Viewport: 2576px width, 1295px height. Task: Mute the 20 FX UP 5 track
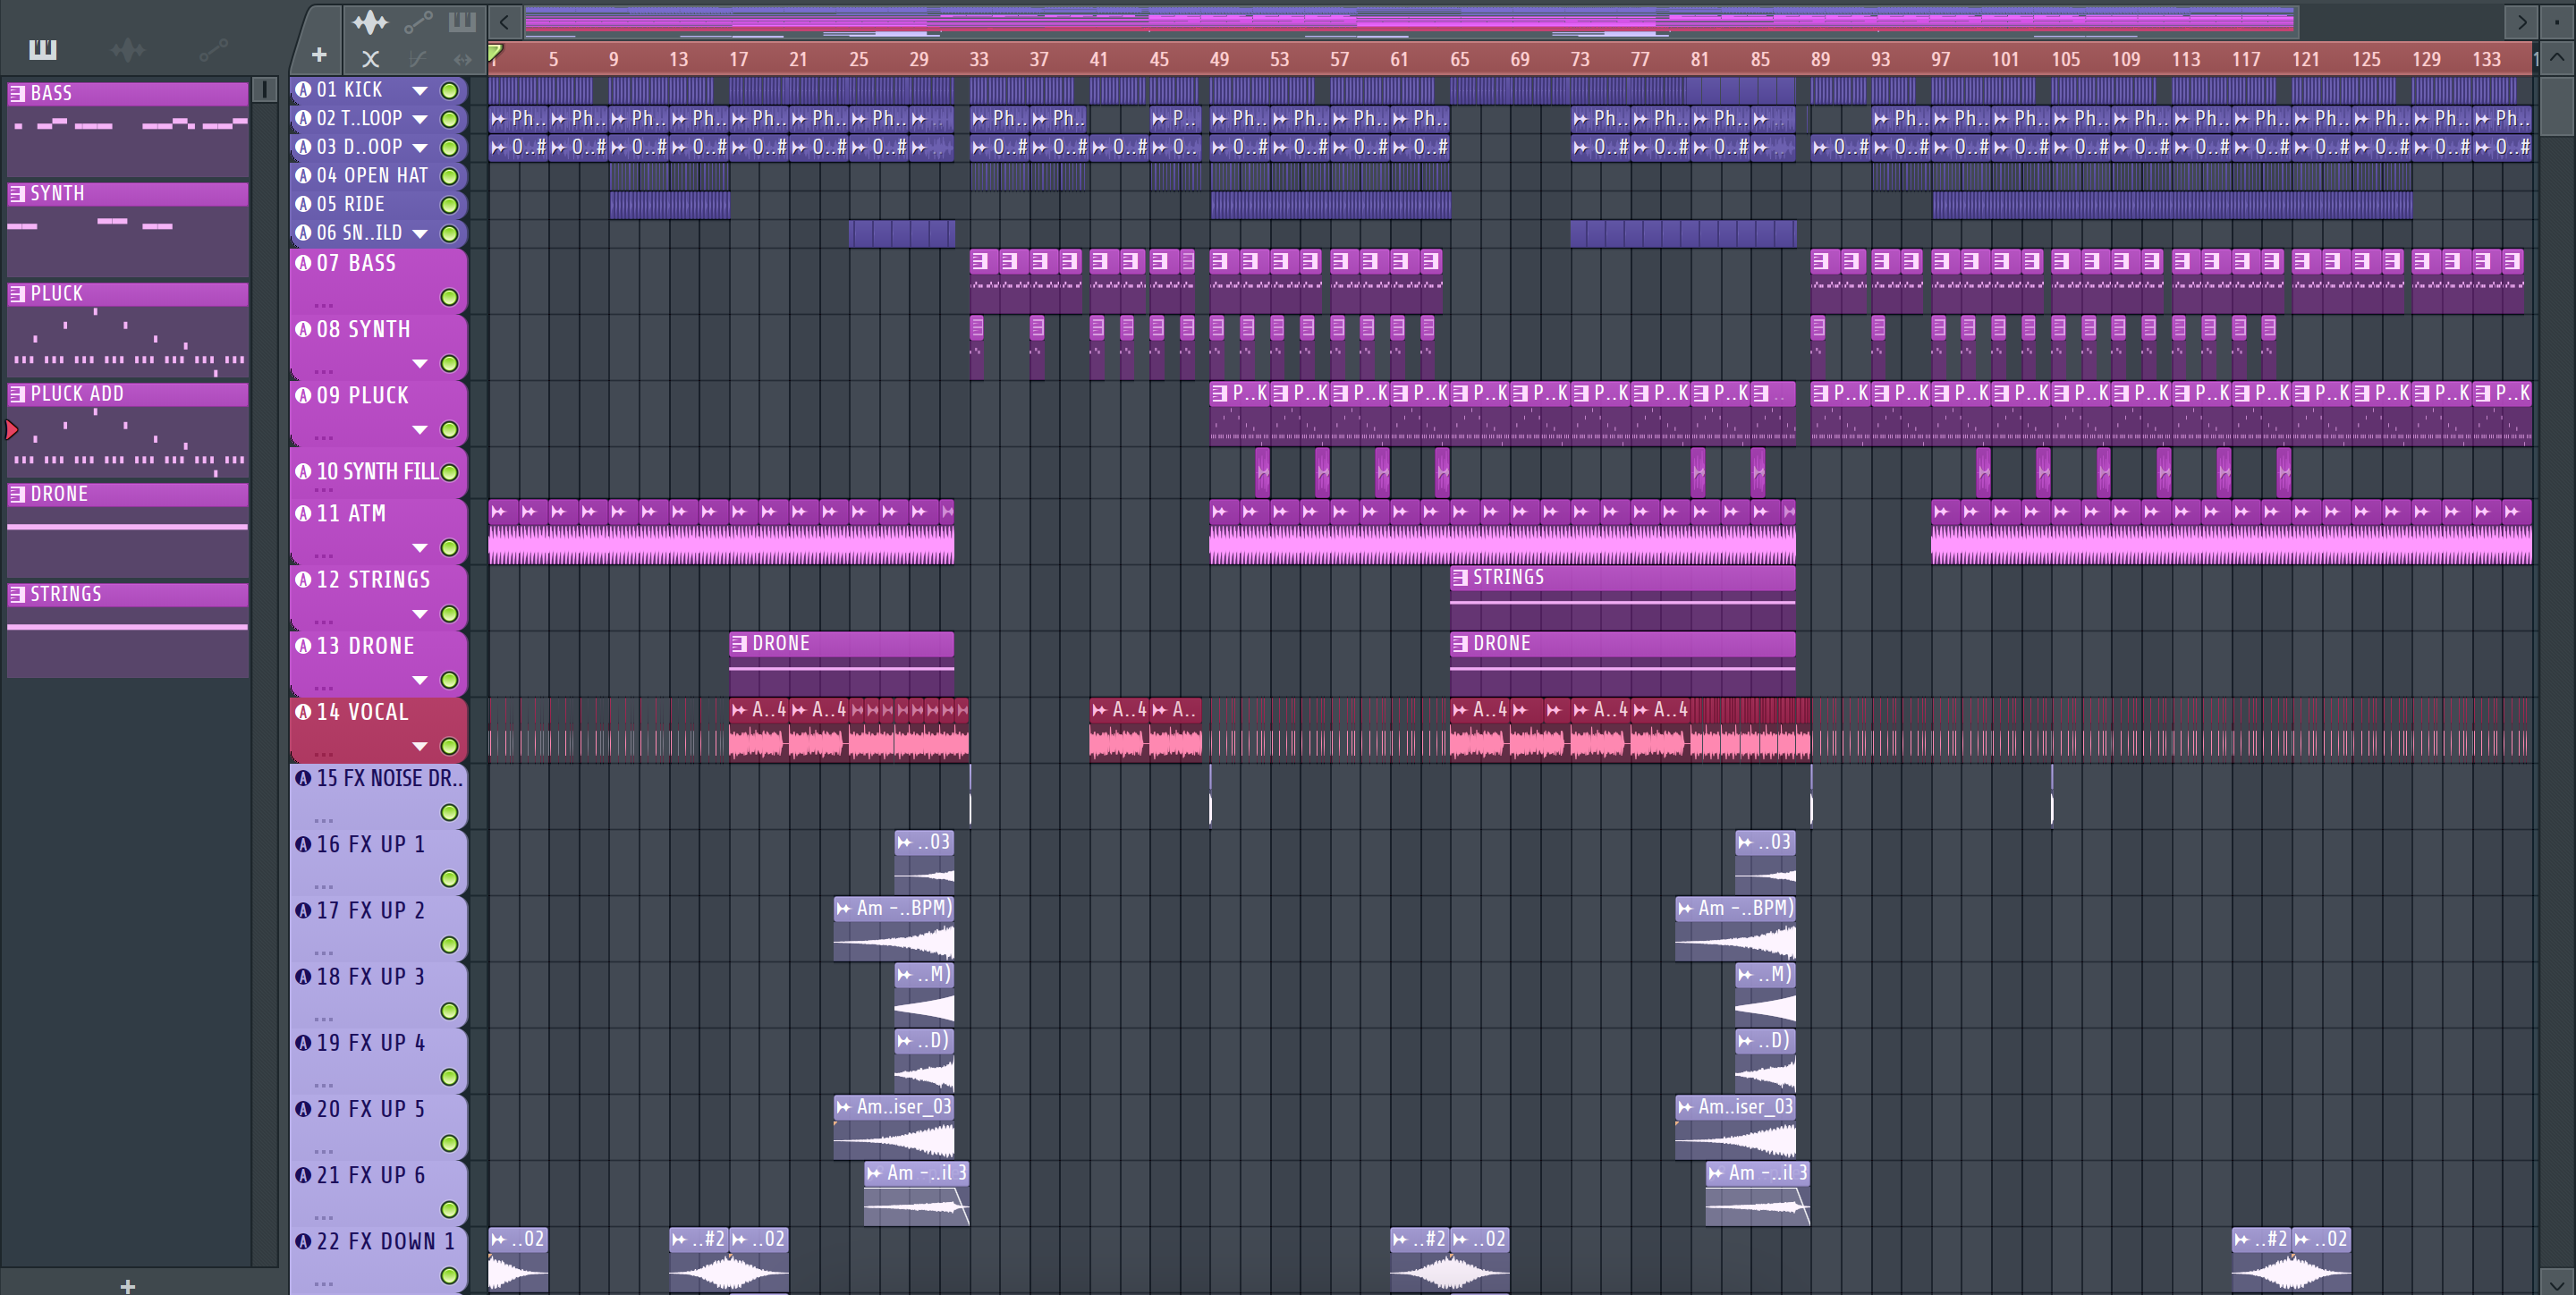450,1143
